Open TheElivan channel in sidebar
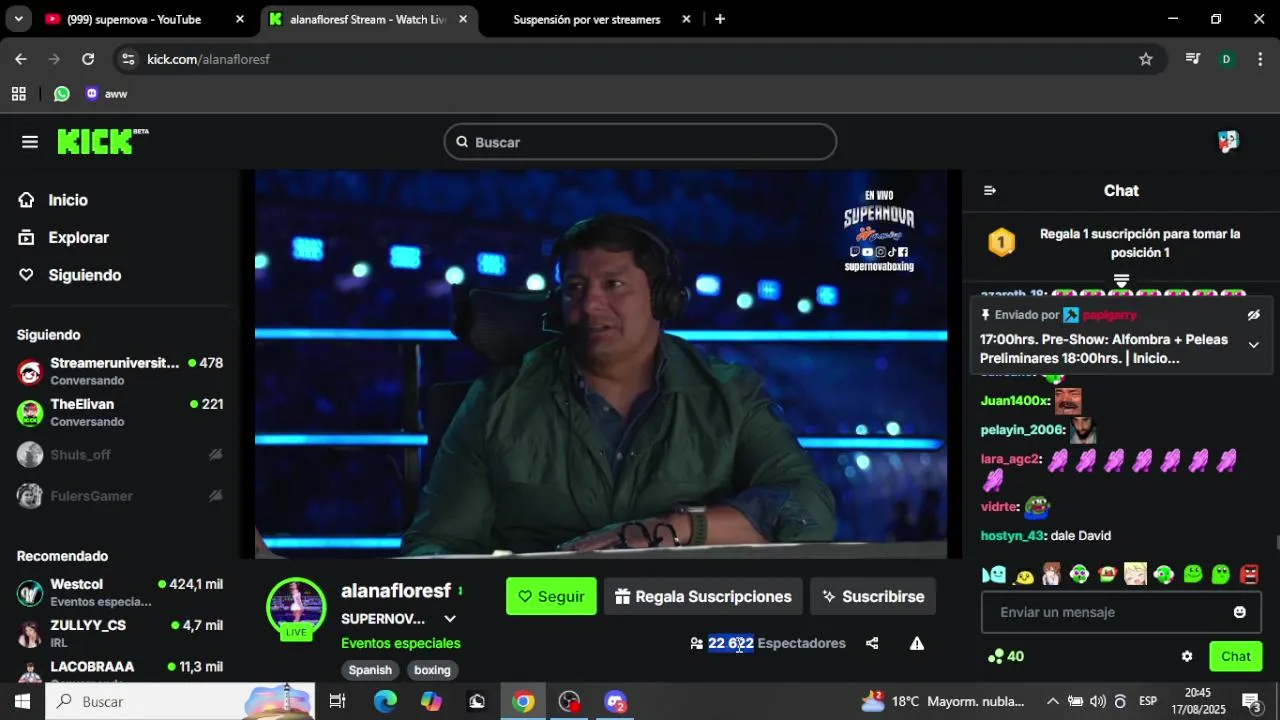1280x720 pixels. [120, 412]
